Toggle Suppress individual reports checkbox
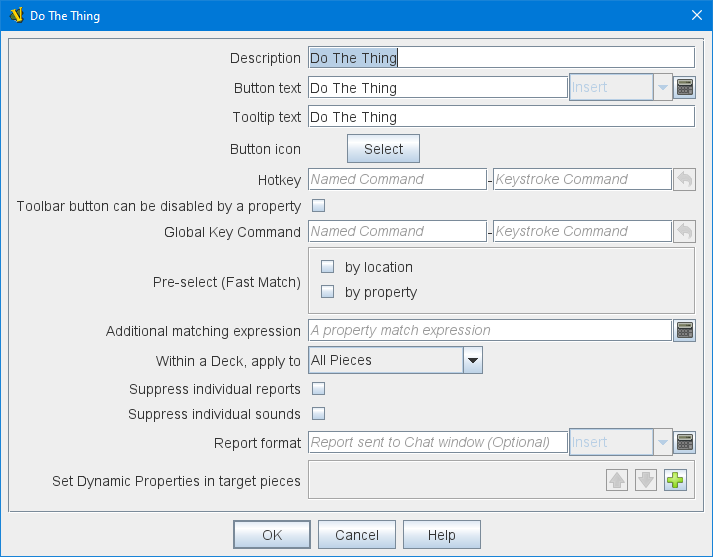 coord(319,388)
